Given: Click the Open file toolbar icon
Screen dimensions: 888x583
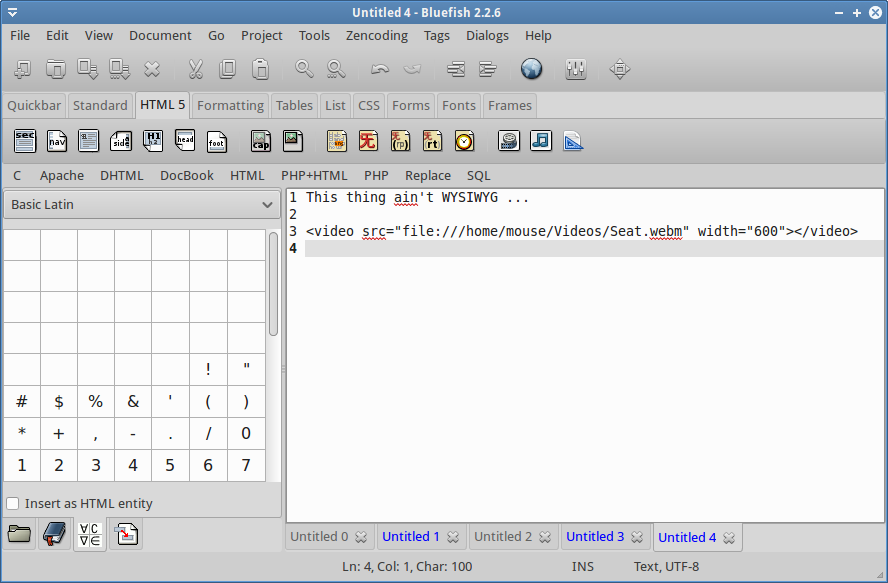Looking at the screenshot, I should [56, 69].
